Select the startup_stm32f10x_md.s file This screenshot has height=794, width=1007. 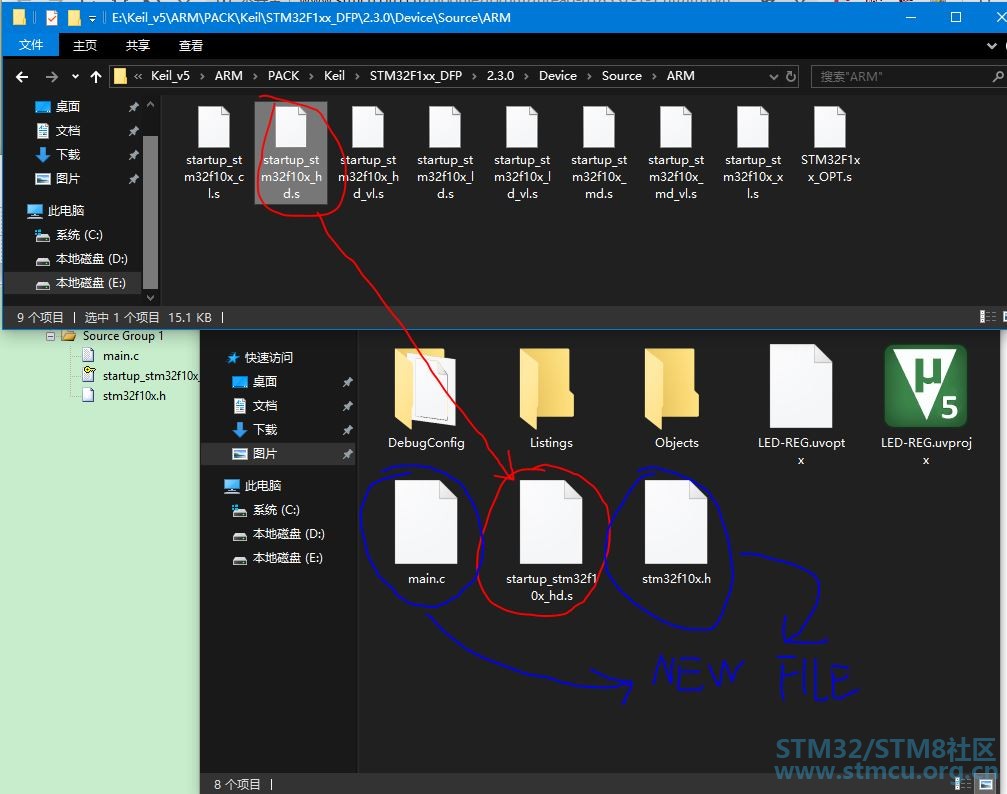599,153
